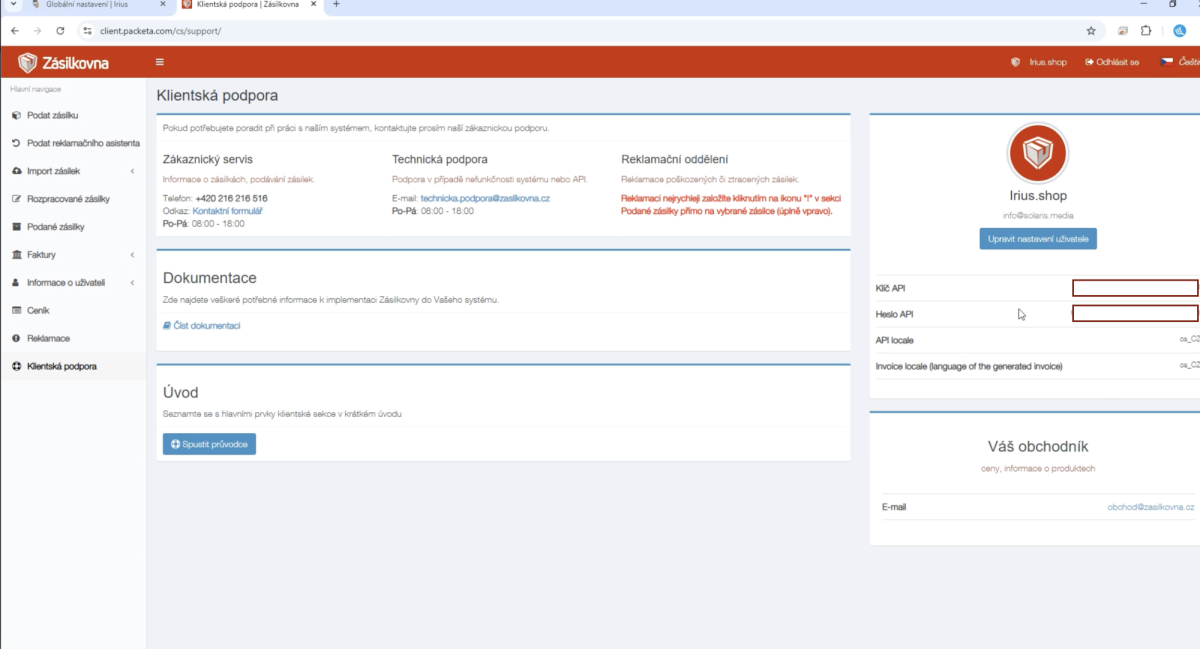Open a new browser tab with plus icon

tap(336, 5)
